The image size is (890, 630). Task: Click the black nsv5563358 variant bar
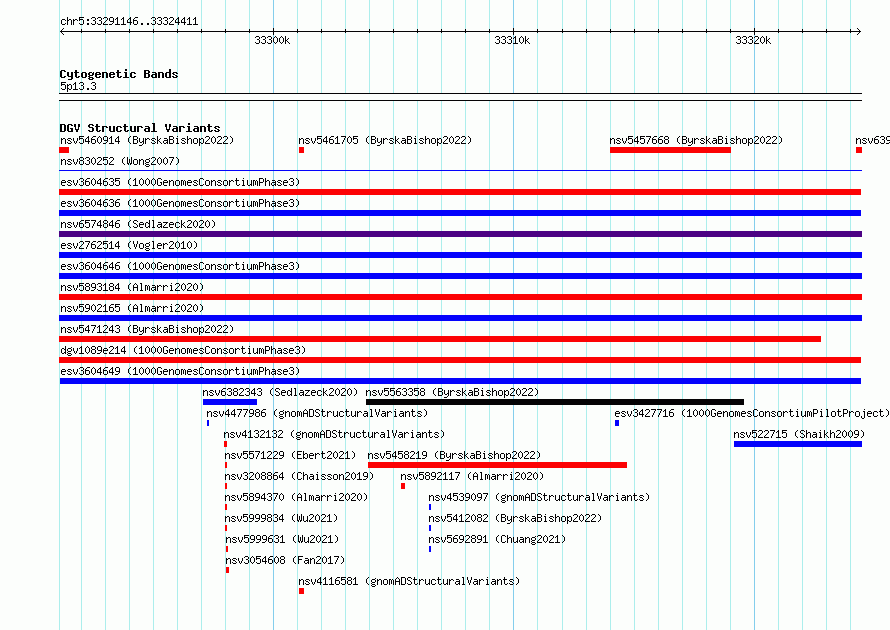[555, 402]
